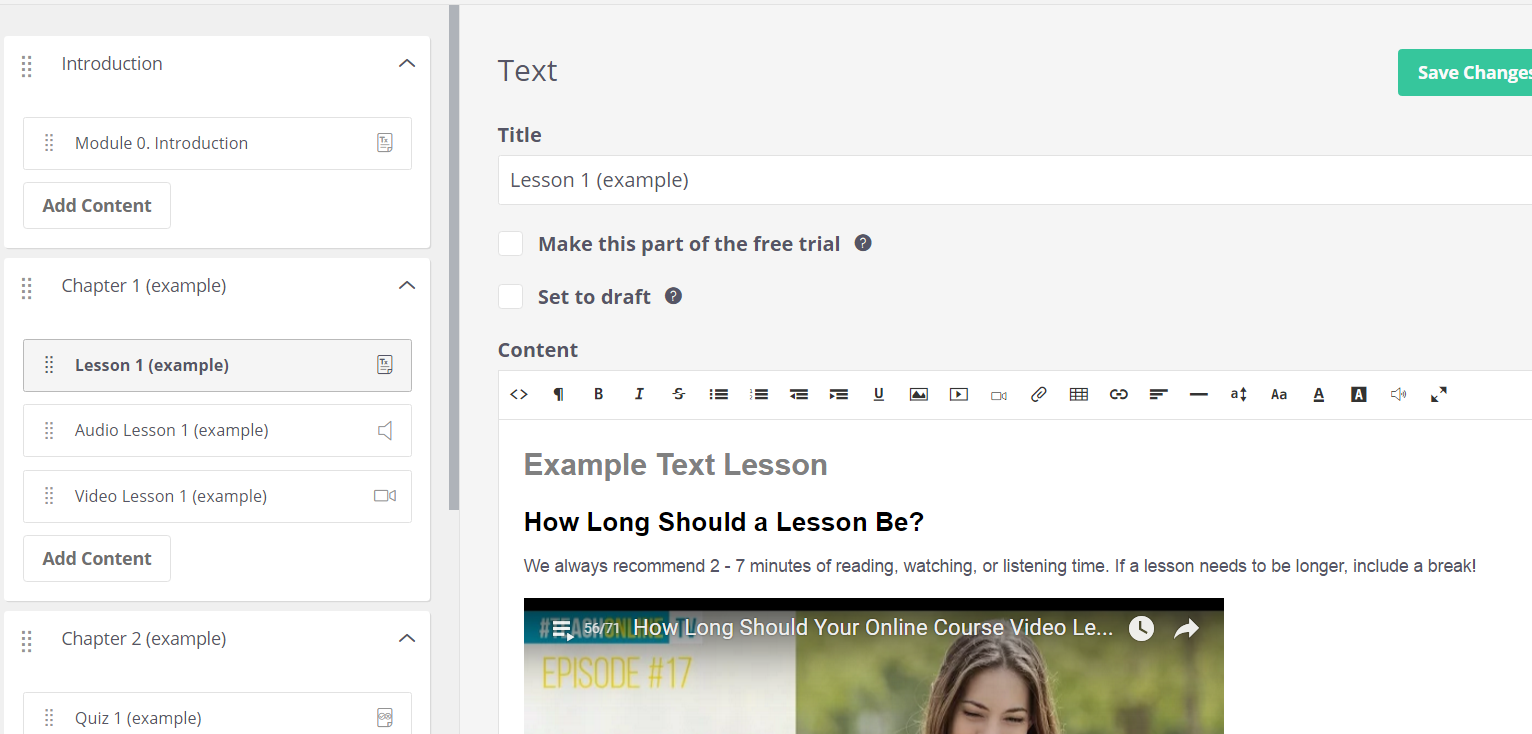This screenshot has width=1532, height=734.
Task: Indent the selected text
Action: tap(839, 394)
